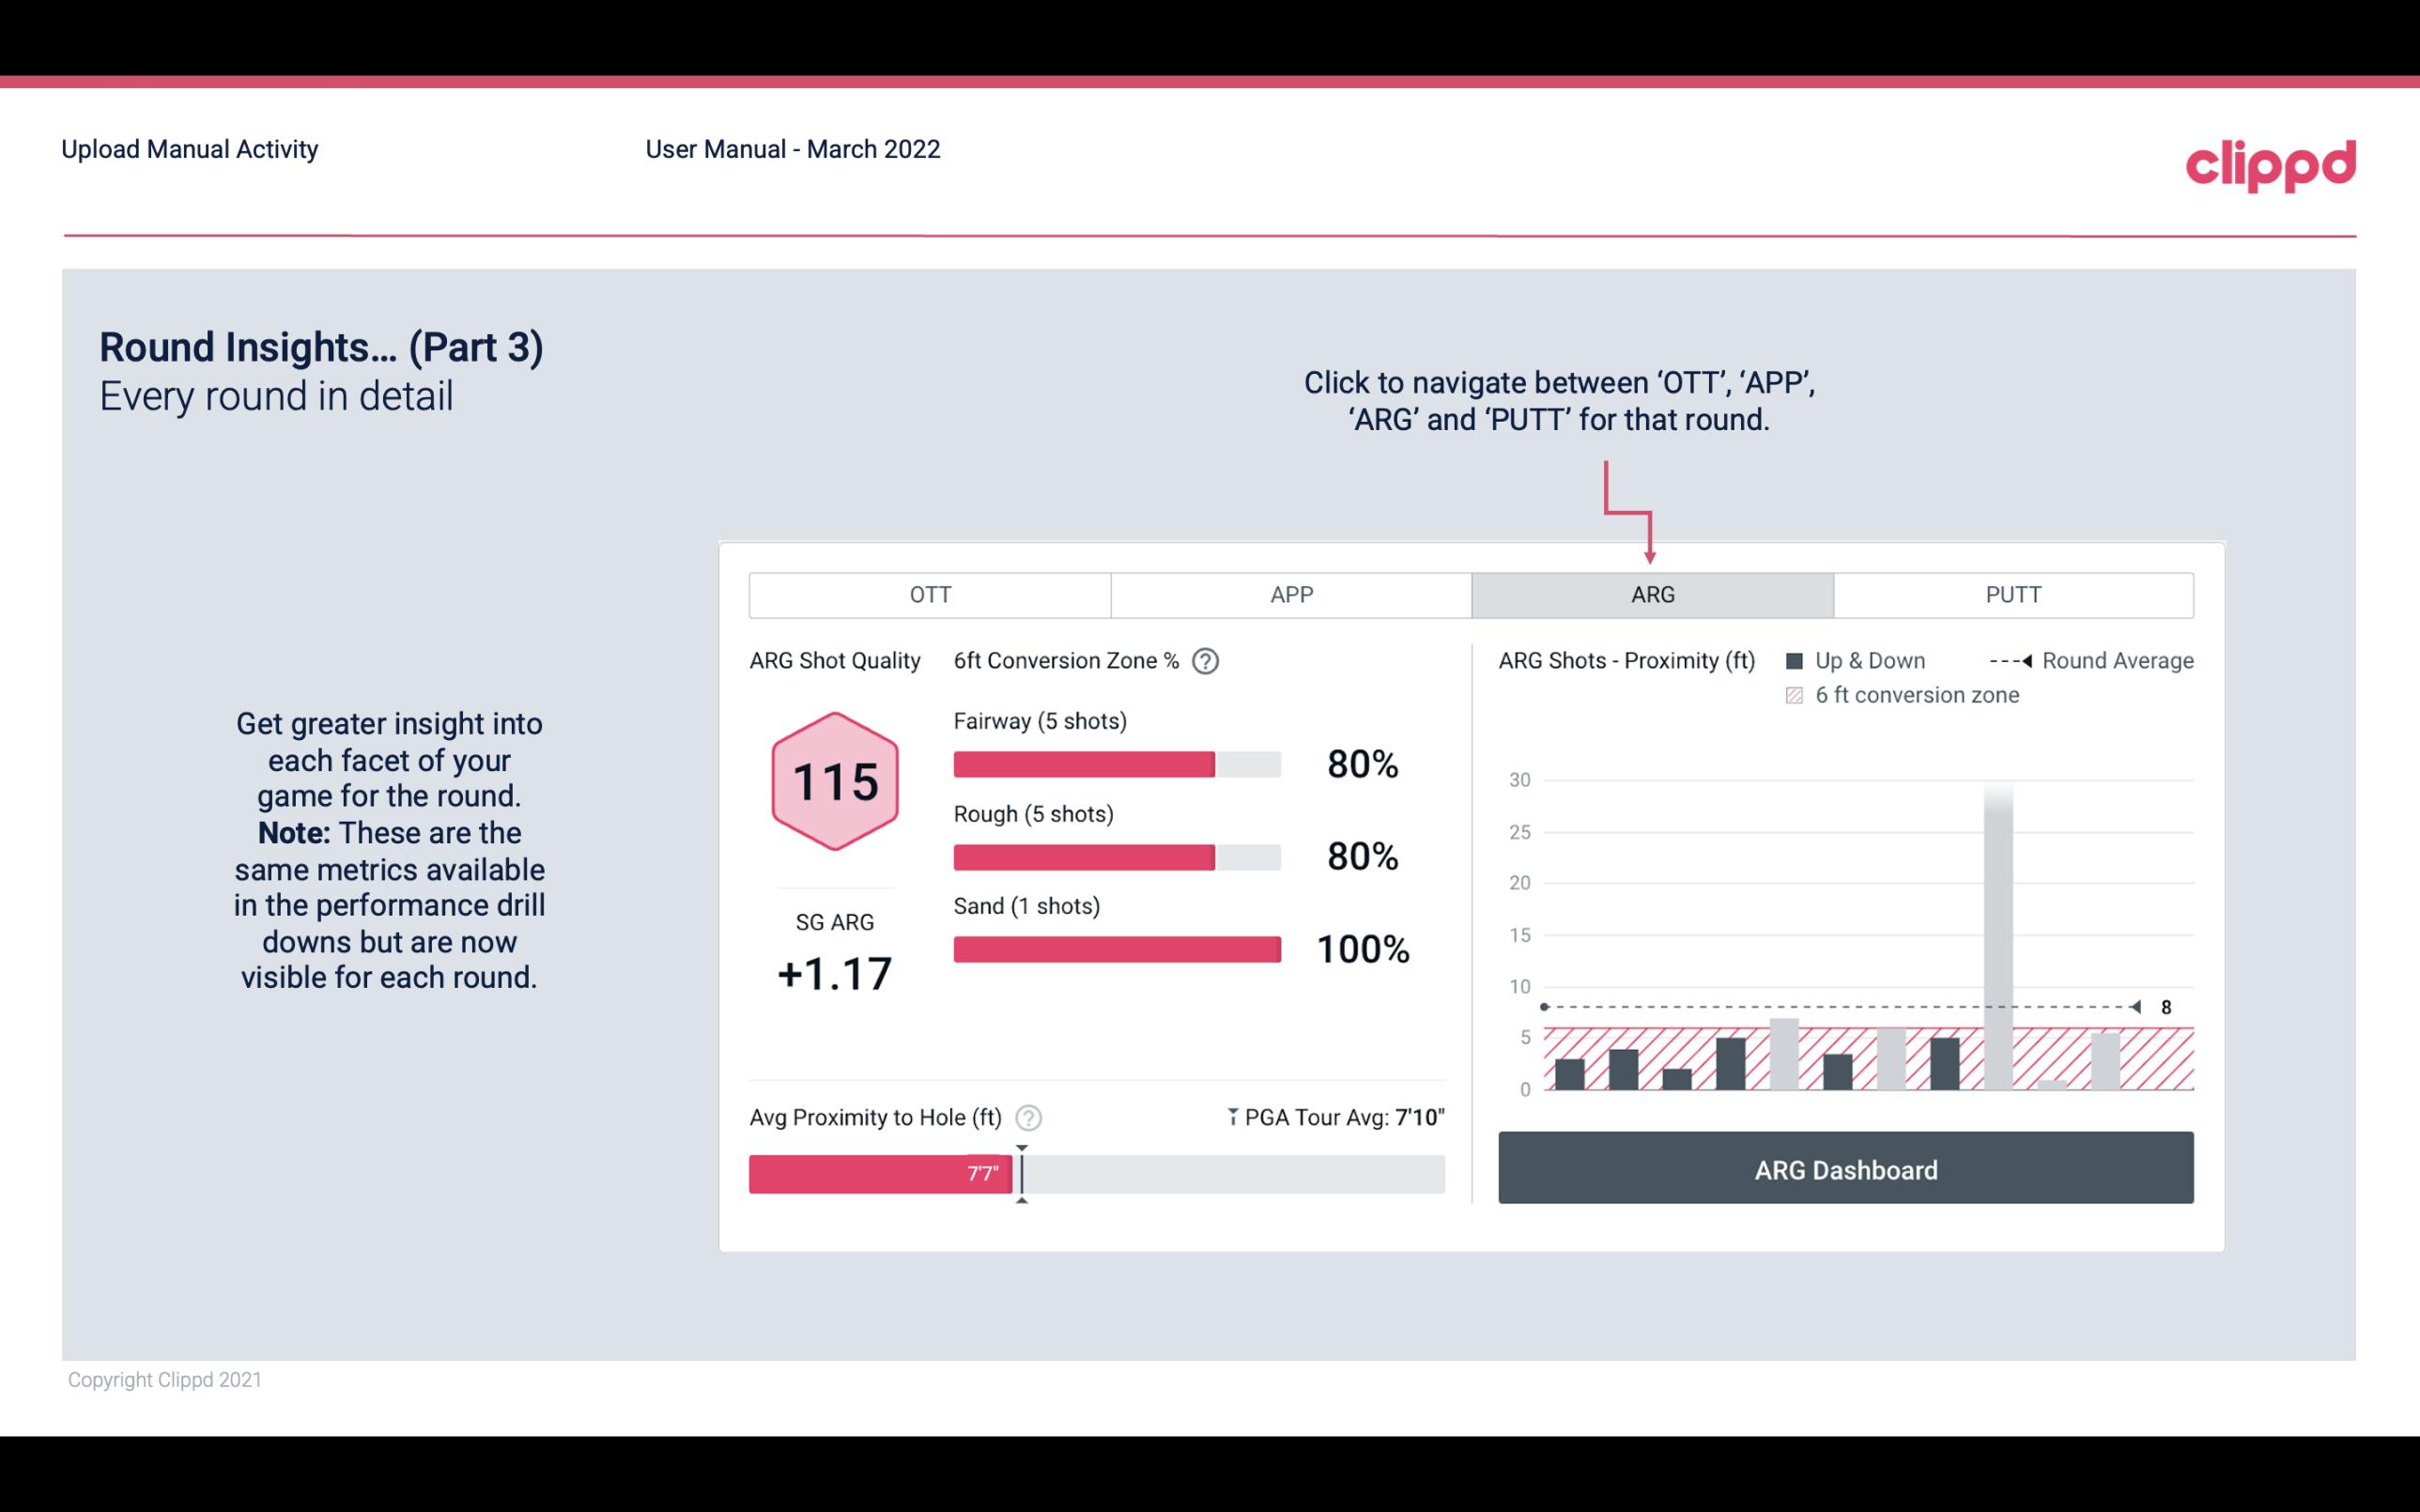This screenshot has width=2420, height=1512.
Task: Select the OTT tab for round data
Action: pyautogui.click(x=928, y=594)
